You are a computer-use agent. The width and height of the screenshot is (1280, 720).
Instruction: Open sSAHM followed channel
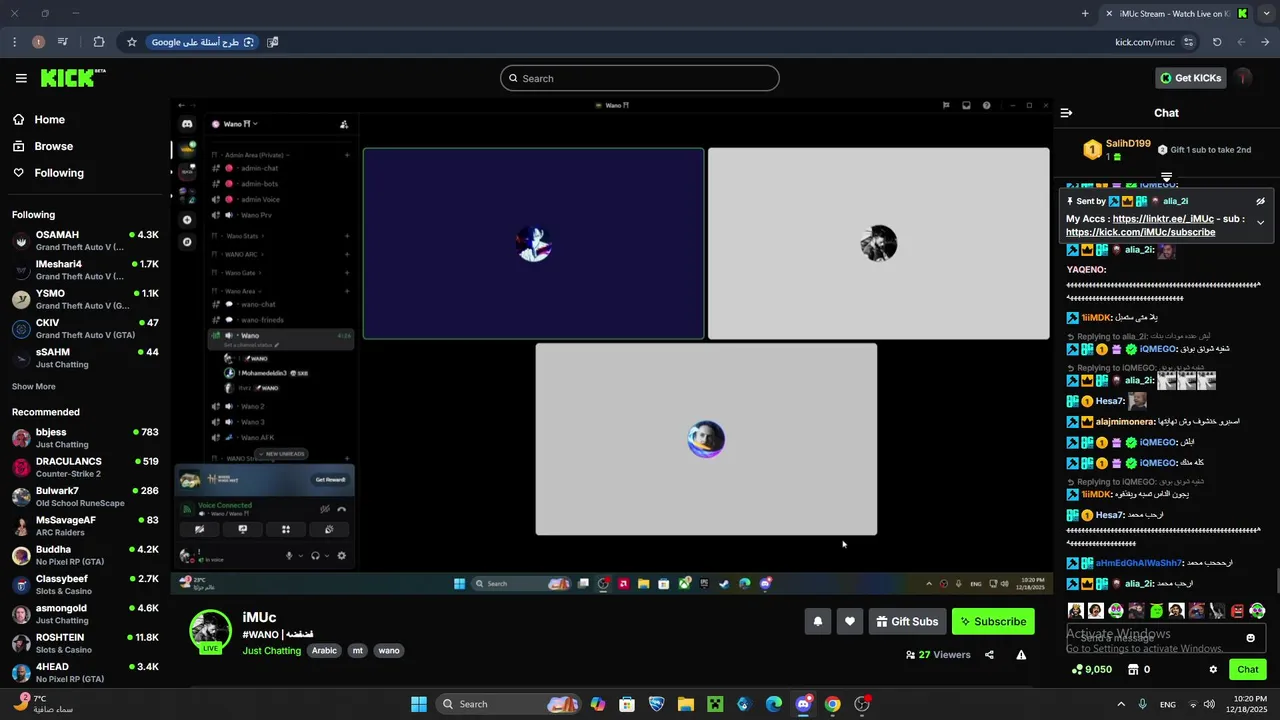tap(85, 358)
